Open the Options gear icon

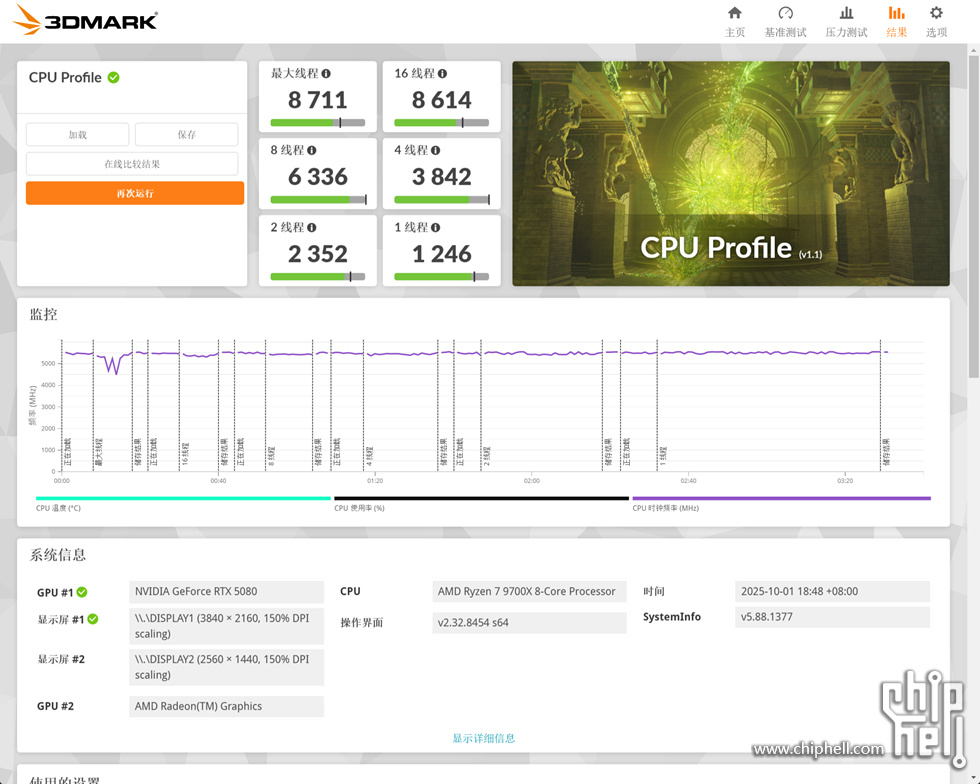936,13
